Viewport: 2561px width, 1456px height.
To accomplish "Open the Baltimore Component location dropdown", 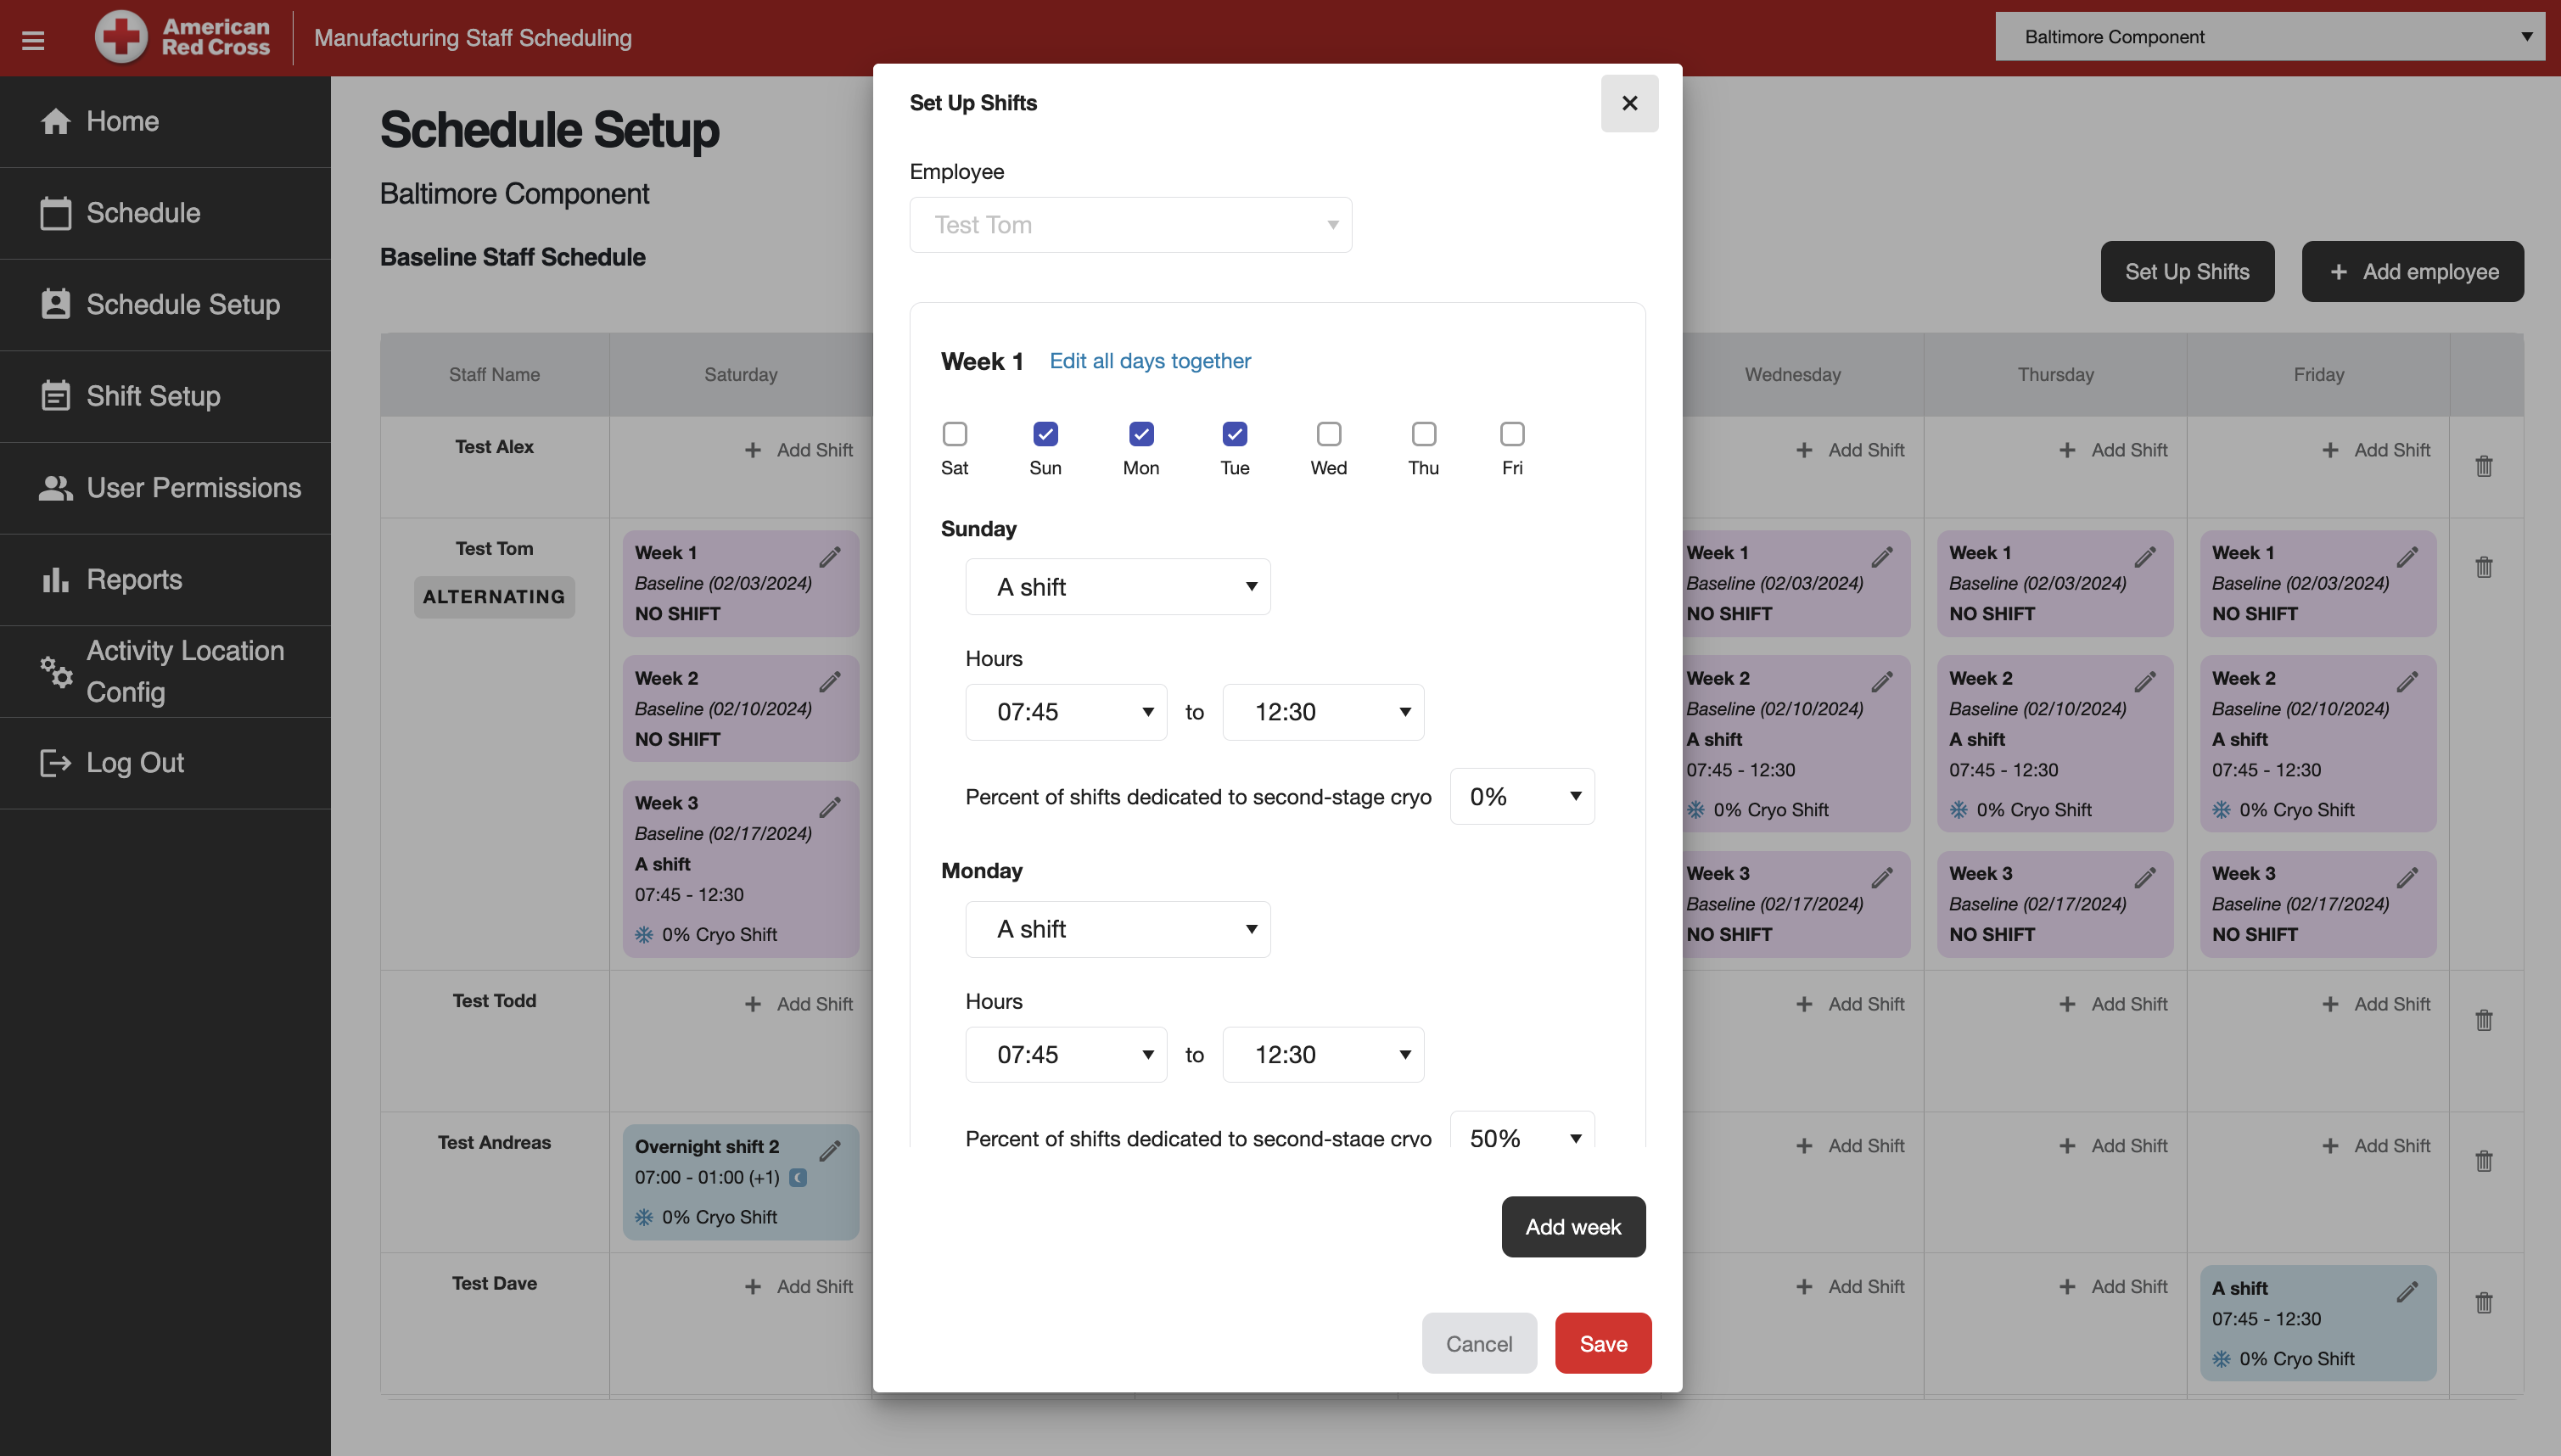I will tap(2270, 37).
